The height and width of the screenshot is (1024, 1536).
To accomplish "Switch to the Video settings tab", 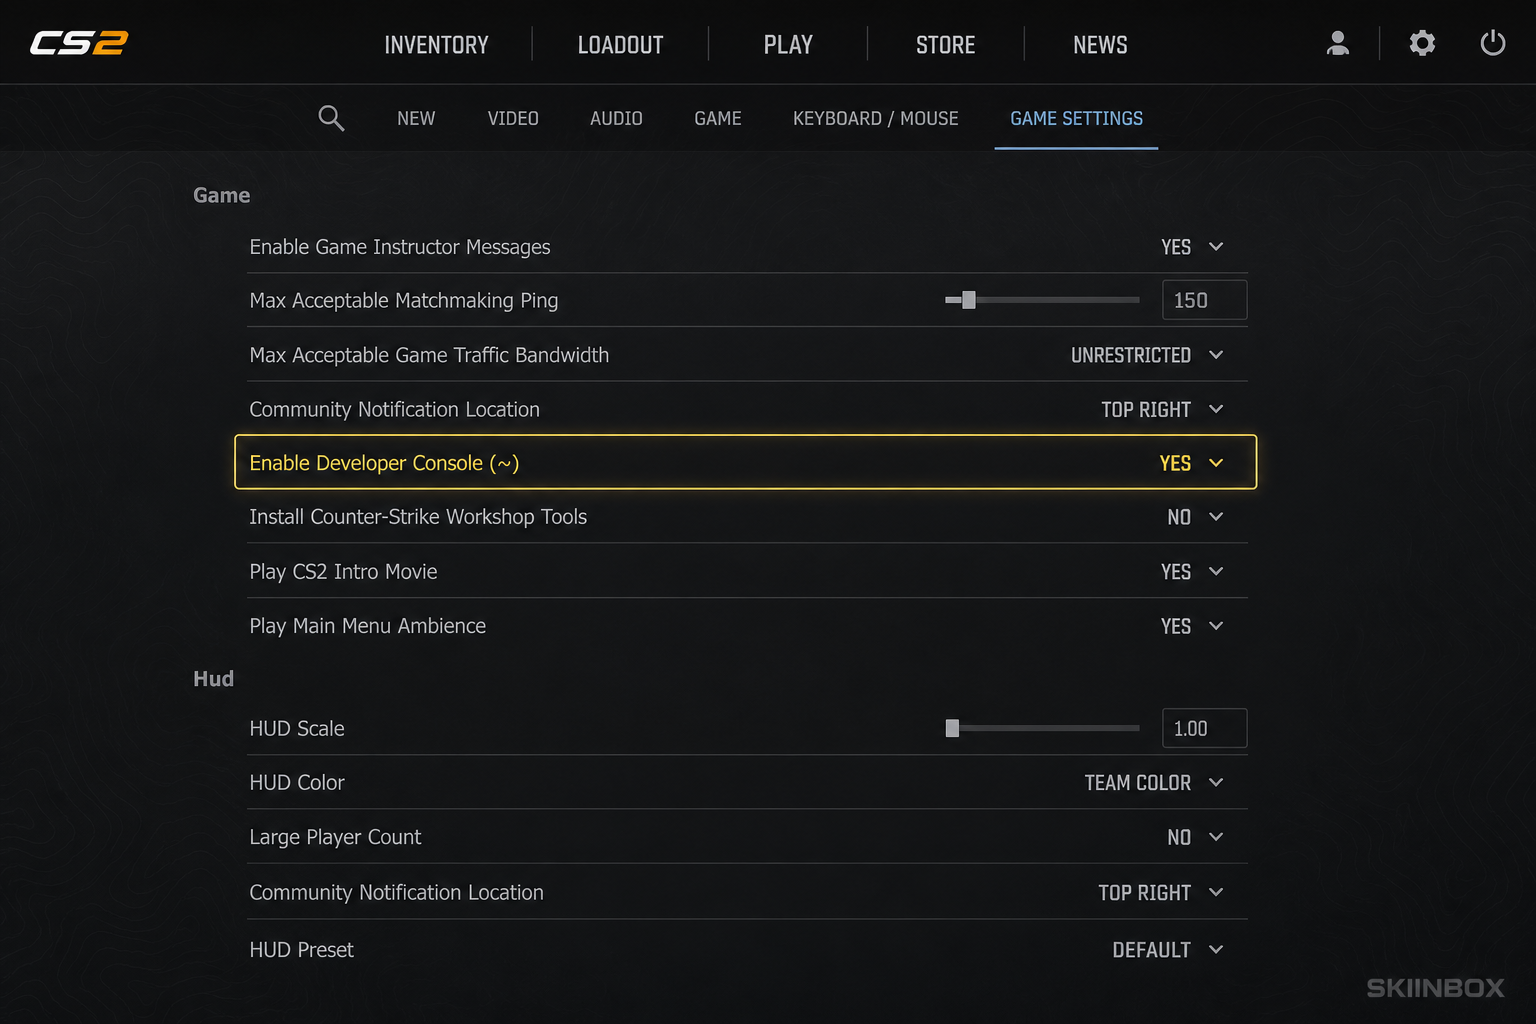I will point(513,118).
